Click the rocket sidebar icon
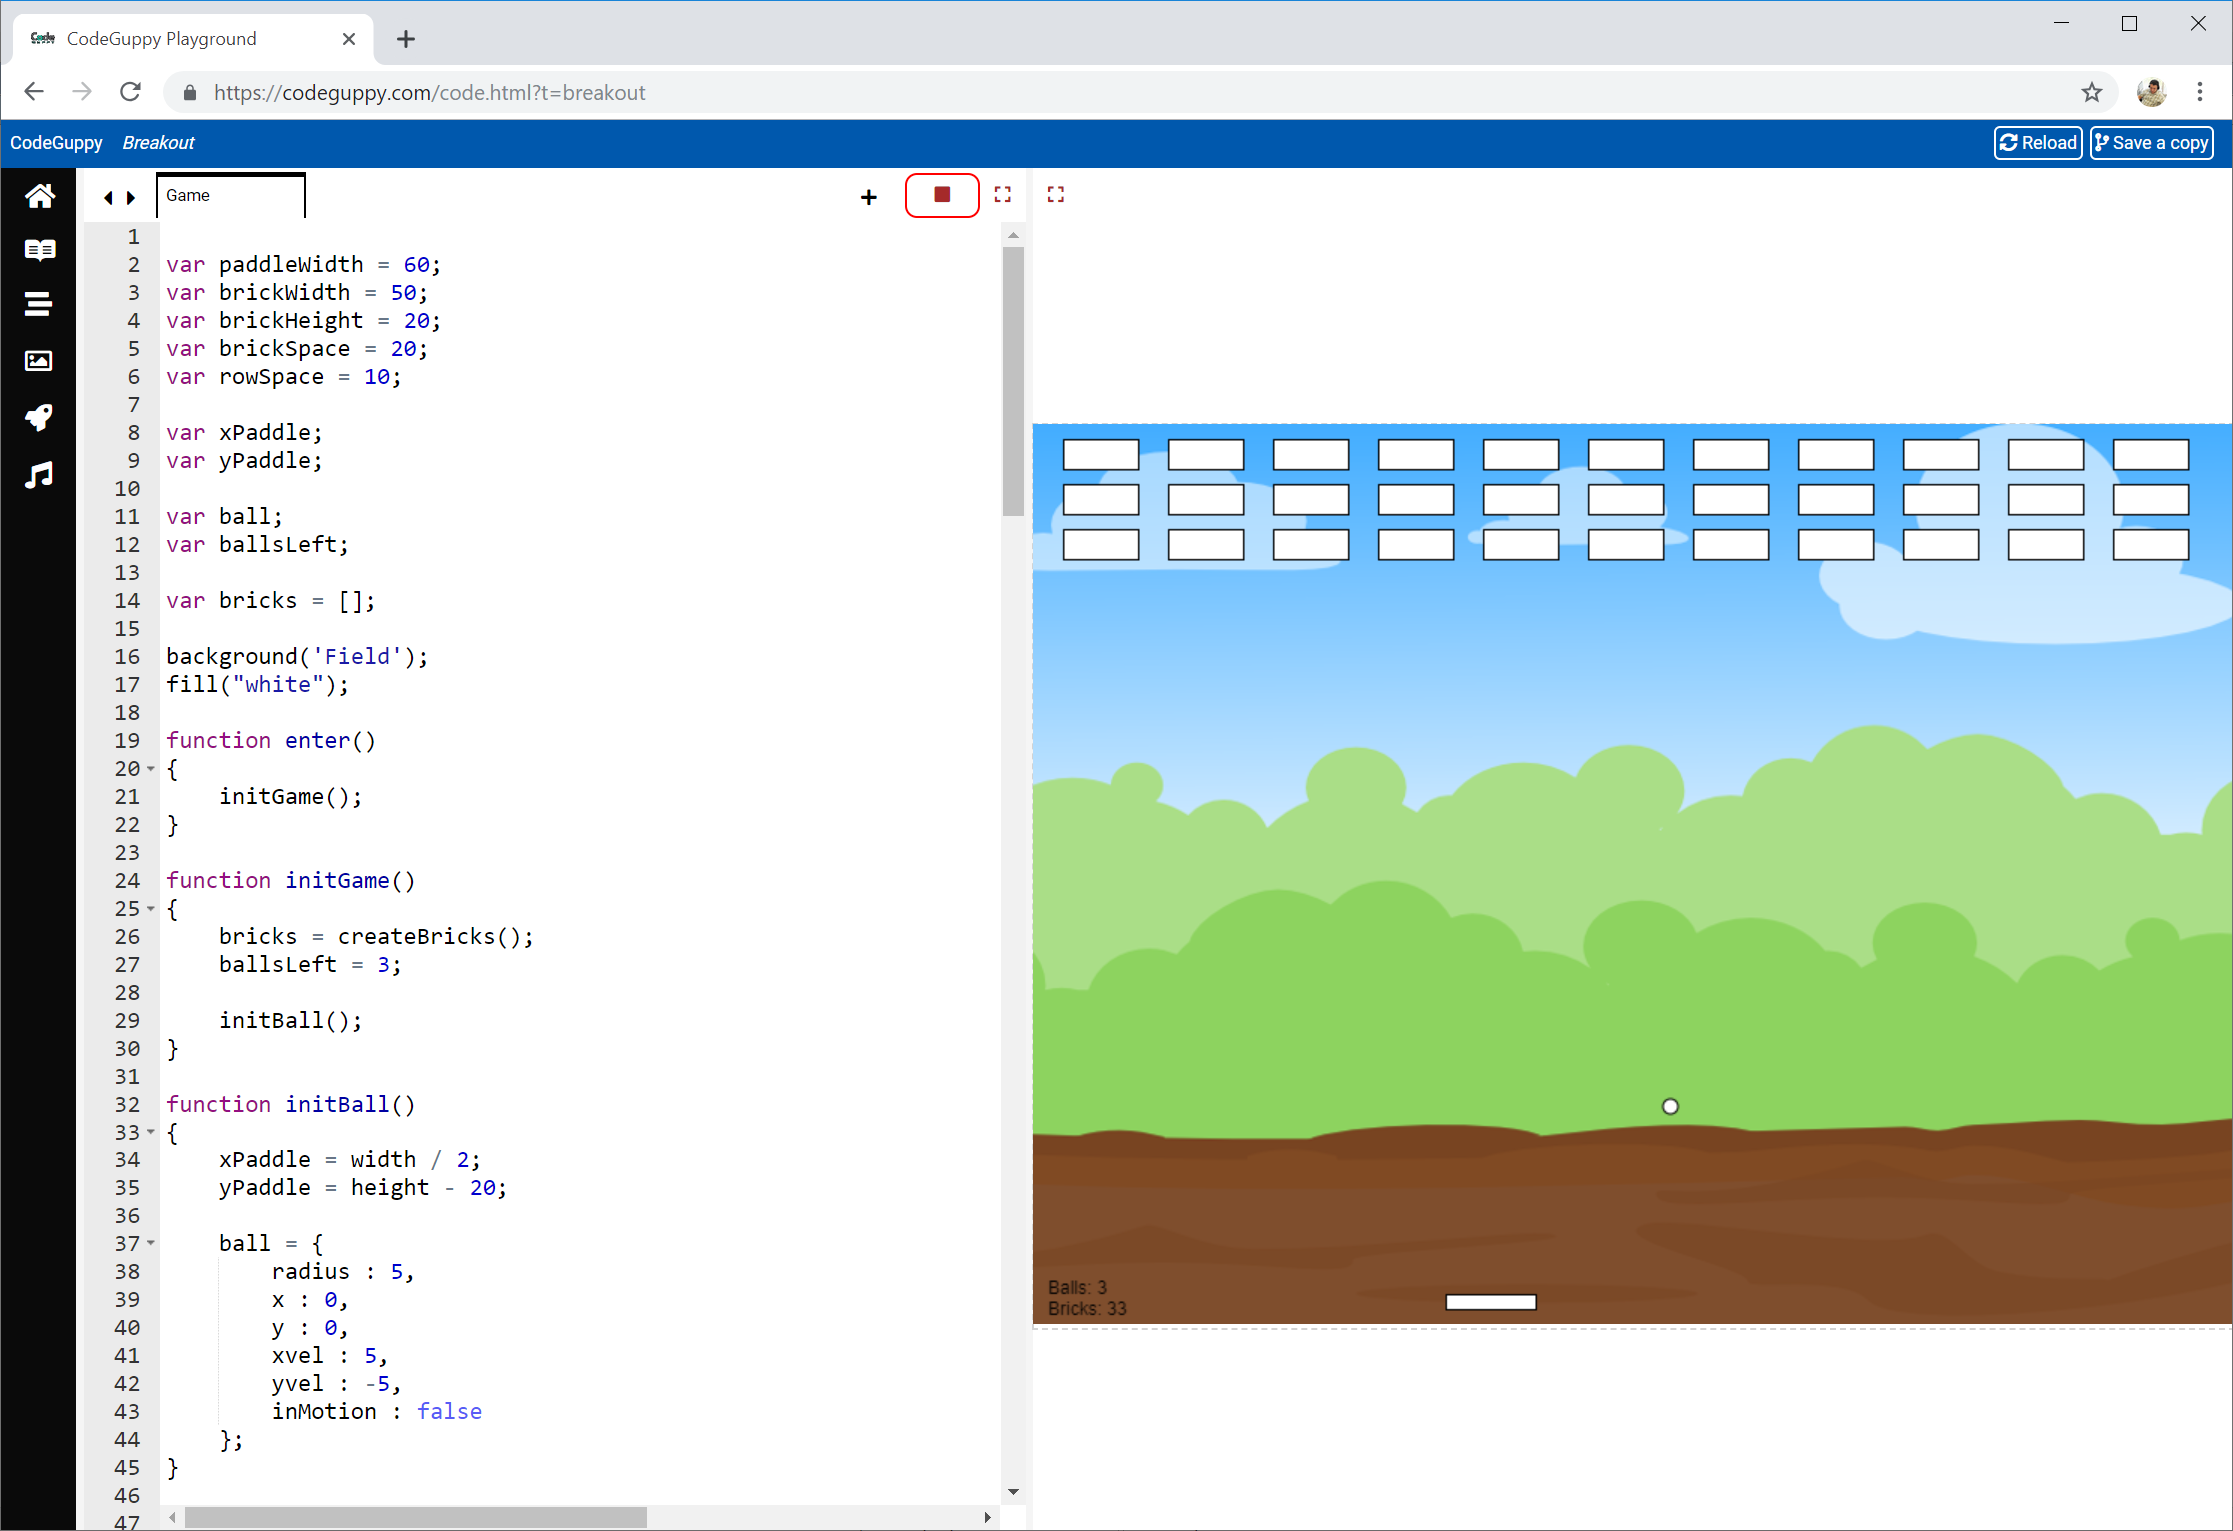This screenshot has width=2233, height=1531. click(39, 417)
